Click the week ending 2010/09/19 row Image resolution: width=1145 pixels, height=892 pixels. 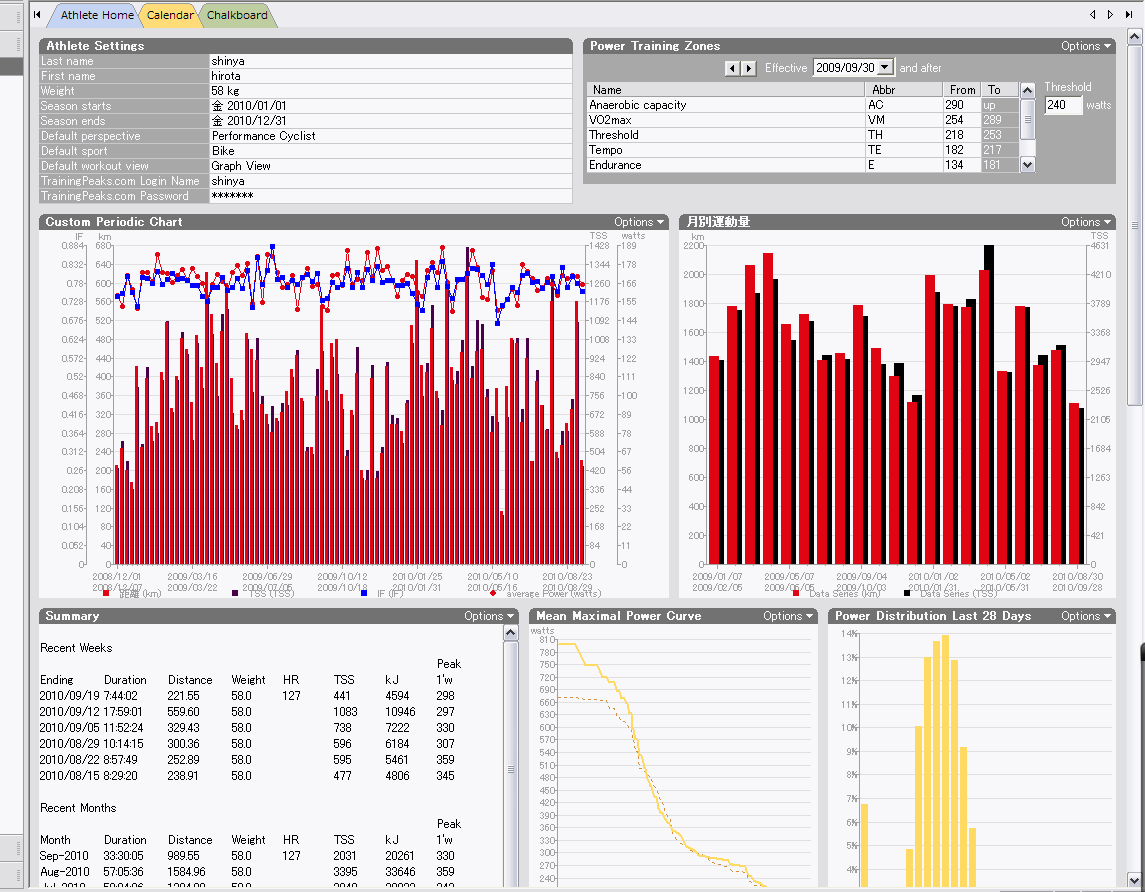coord(248,696)
